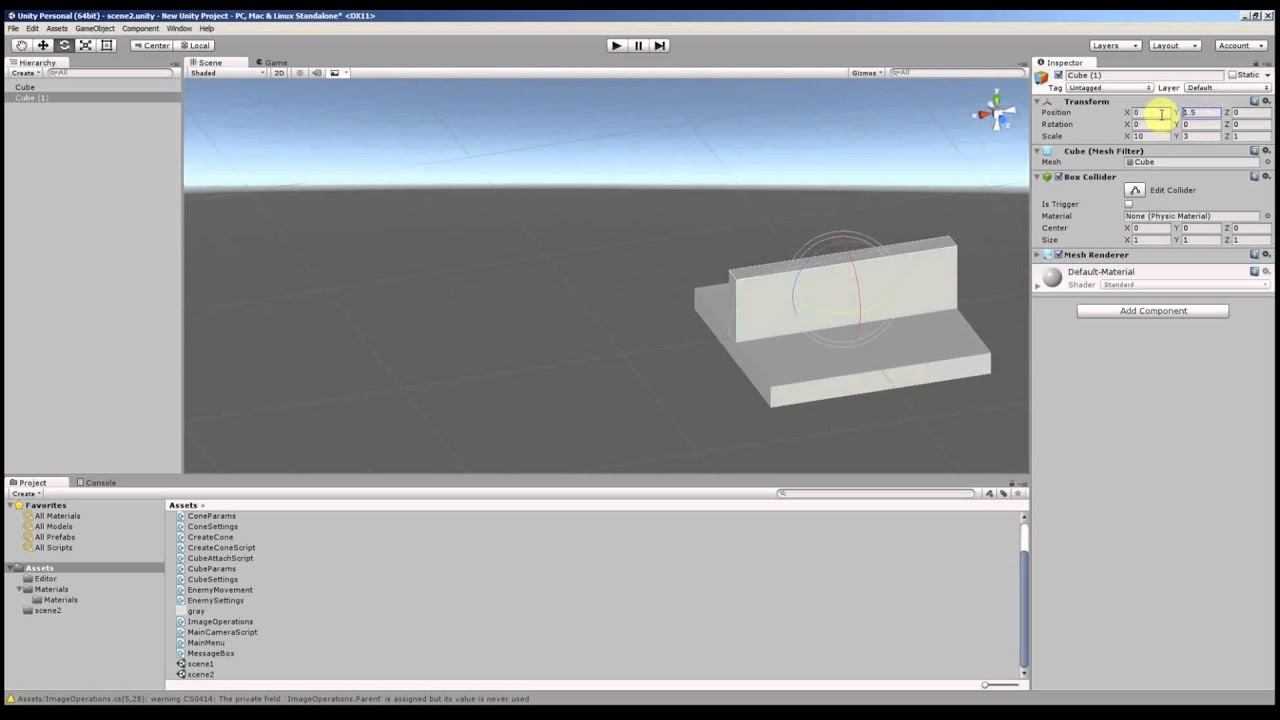Viewport: 1280px width, 720px height.
Task: Click the console warning icon in status bar
Action: 10,699
